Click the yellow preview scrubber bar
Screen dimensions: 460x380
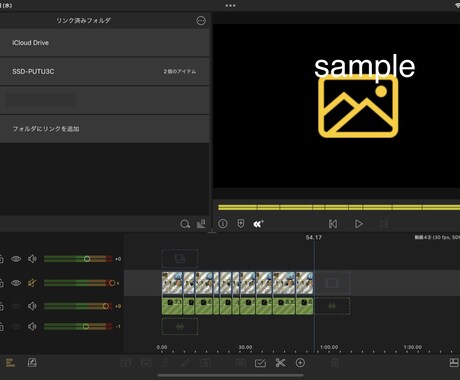click(x=339, y=207)
